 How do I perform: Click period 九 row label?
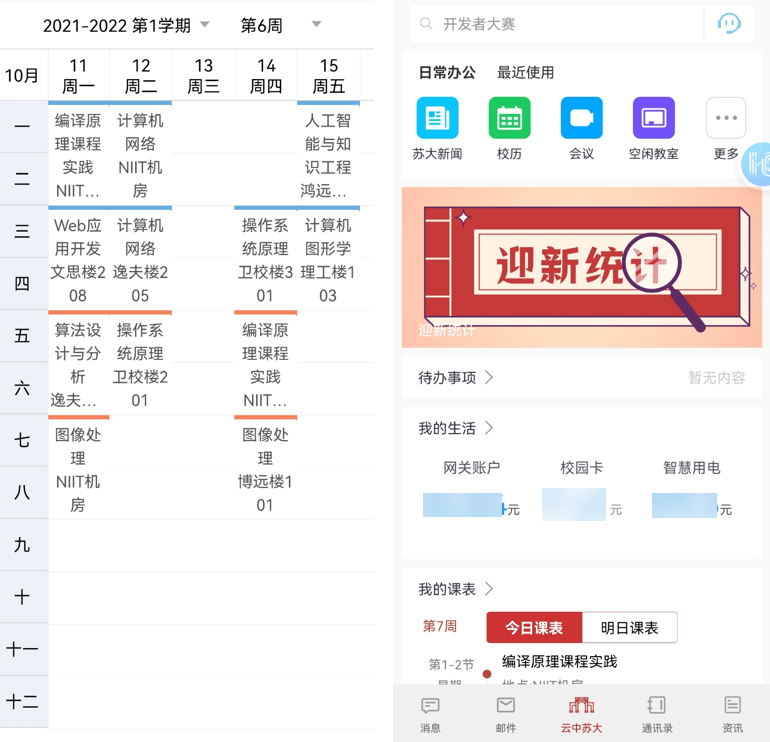click(x=22, y=545)
